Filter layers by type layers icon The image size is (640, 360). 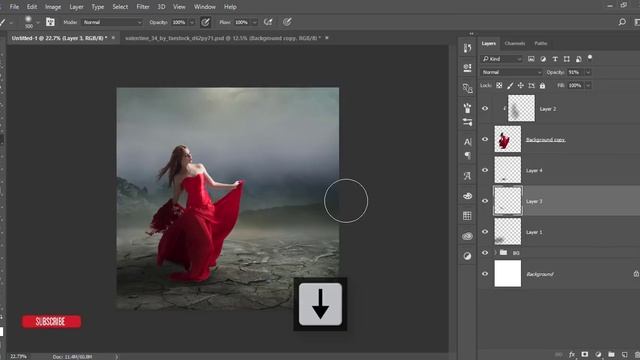coord(555,59)
